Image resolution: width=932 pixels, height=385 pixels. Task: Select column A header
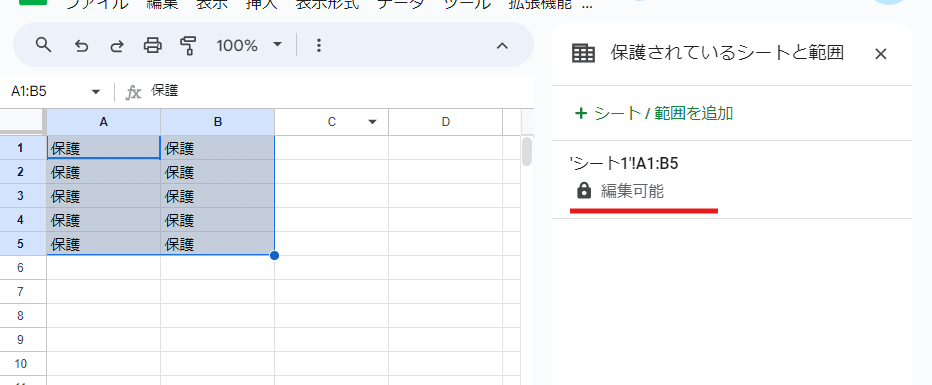point(103,122)
